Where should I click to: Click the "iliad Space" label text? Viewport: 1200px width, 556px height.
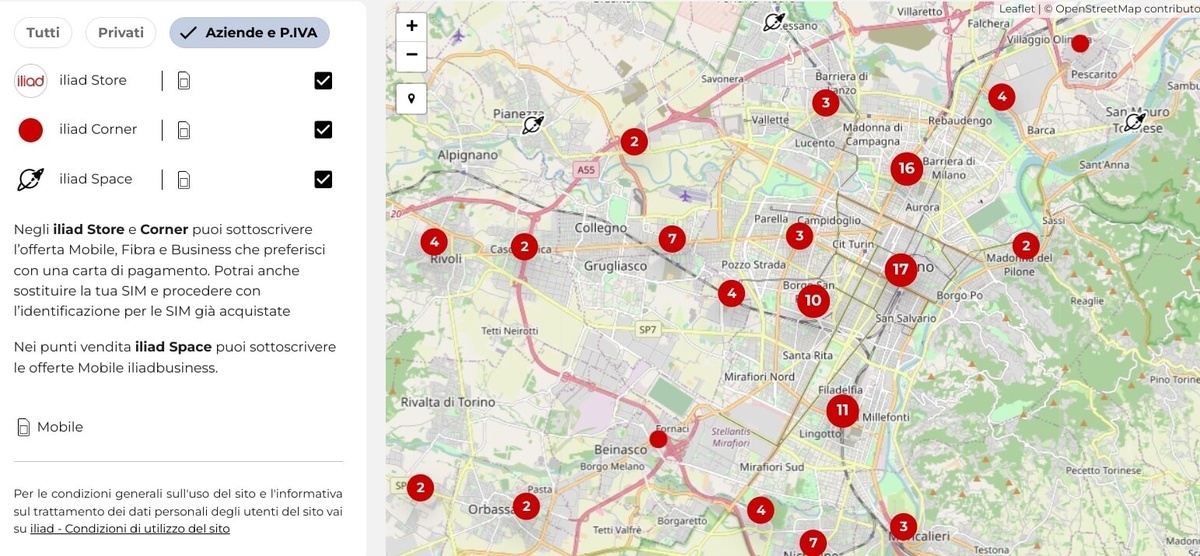[96, 179]
